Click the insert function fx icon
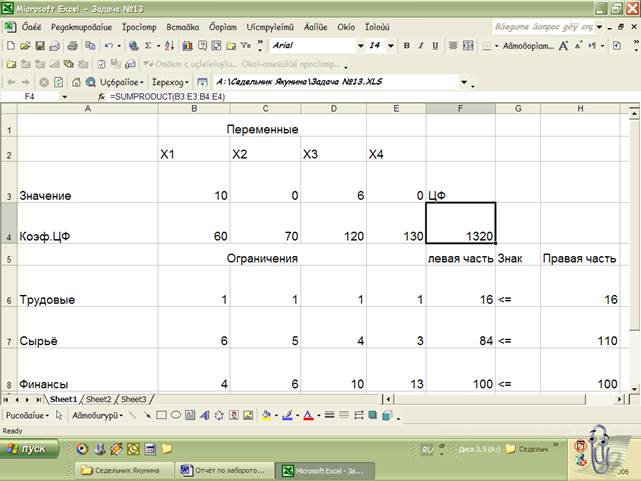This screenshot has width=641, height=481. tap(101, 96)
